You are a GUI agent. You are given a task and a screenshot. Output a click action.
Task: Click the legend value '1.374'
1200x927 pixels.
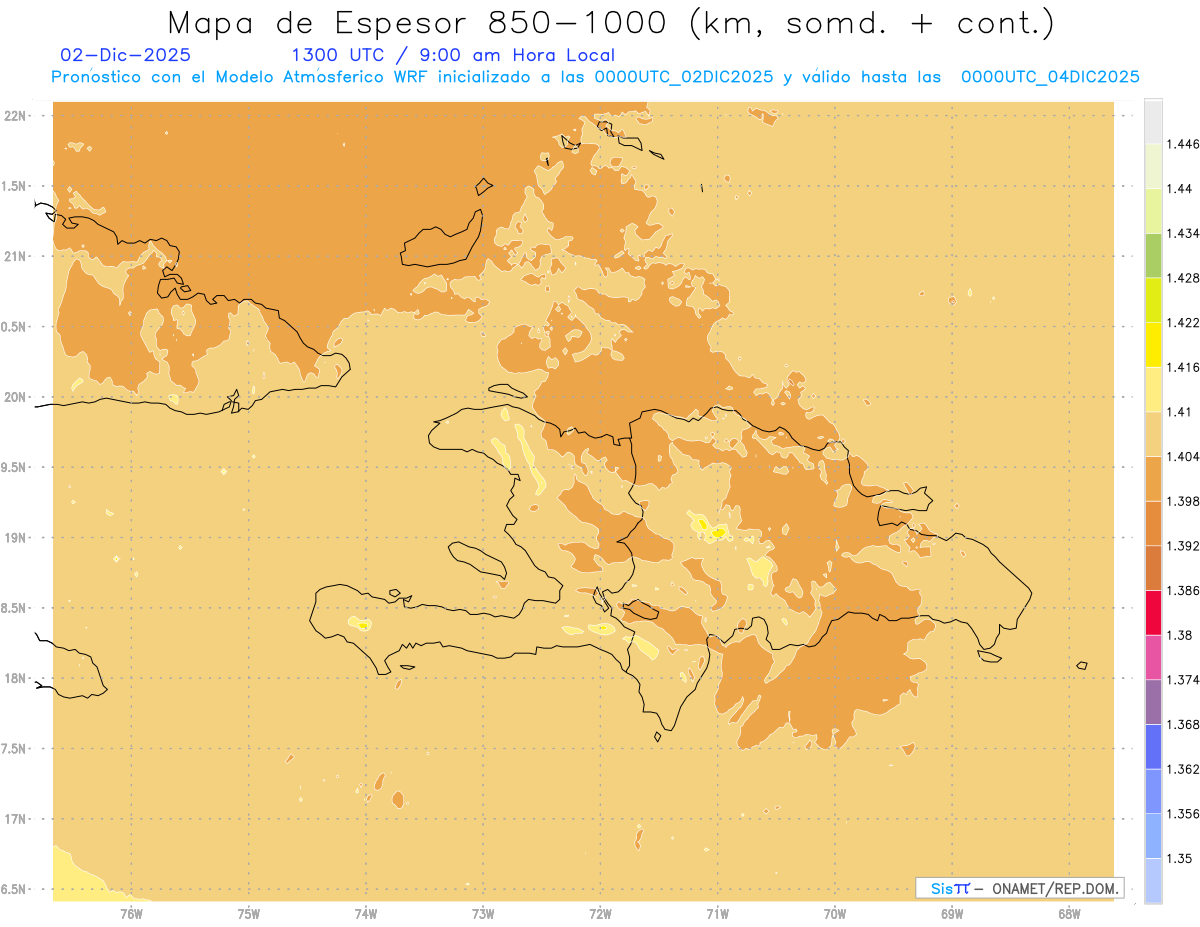(x=1184, y=679)
